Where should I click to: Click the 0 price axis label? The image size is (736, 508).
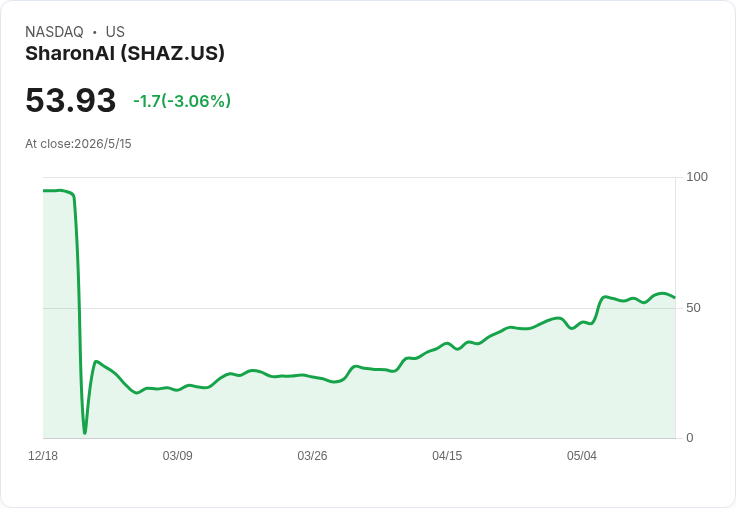[x=690, y=438]
